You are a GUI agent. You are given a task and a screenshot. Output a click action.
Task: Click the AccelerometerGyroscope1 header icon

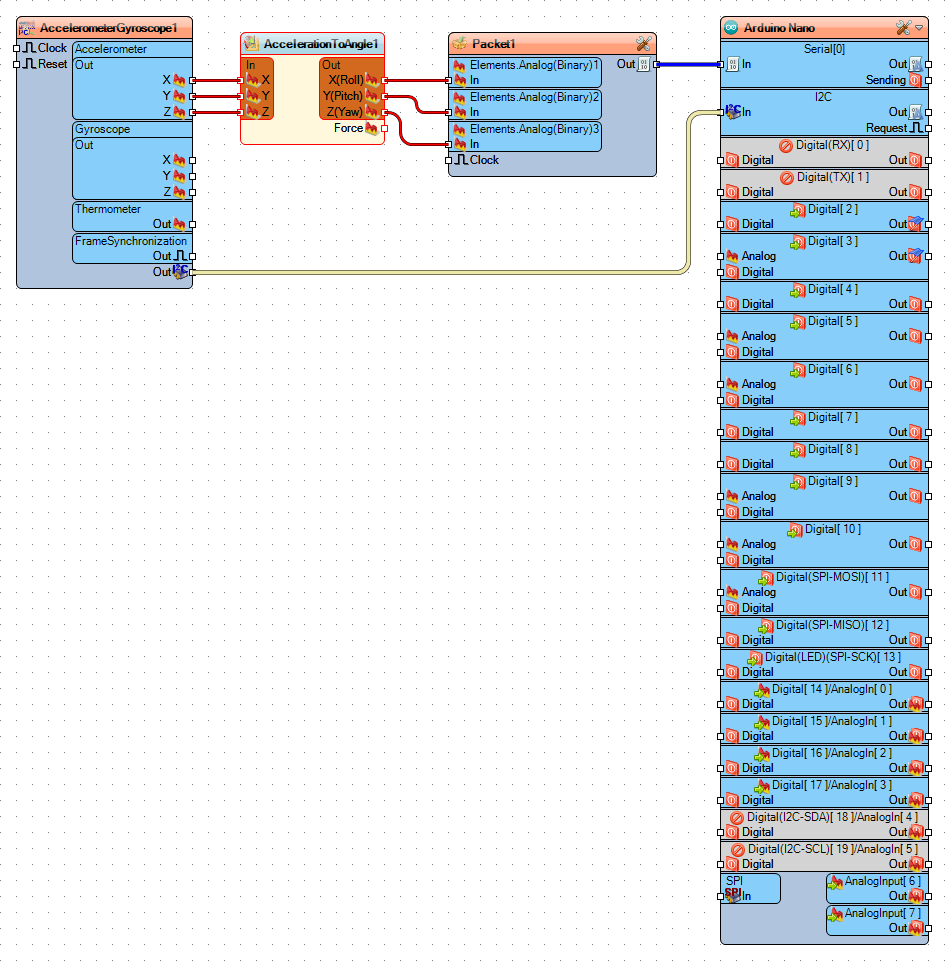[25, 27]
